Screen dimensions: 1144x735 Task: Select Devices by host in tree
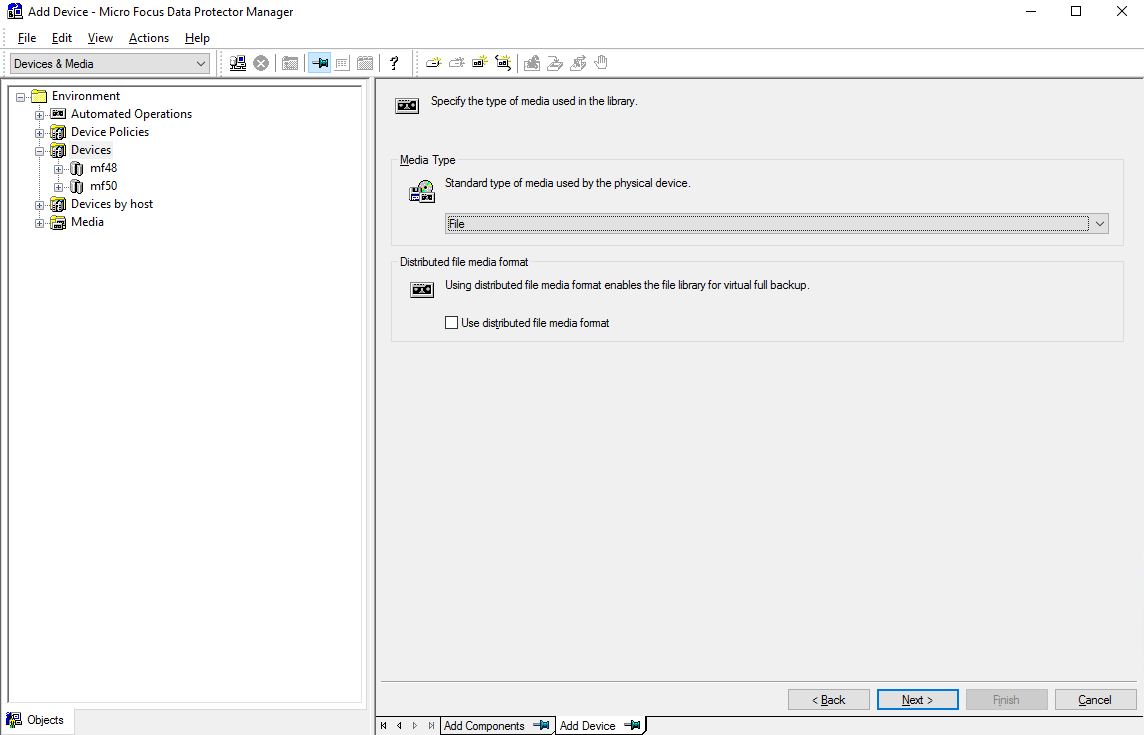[112, 204]
